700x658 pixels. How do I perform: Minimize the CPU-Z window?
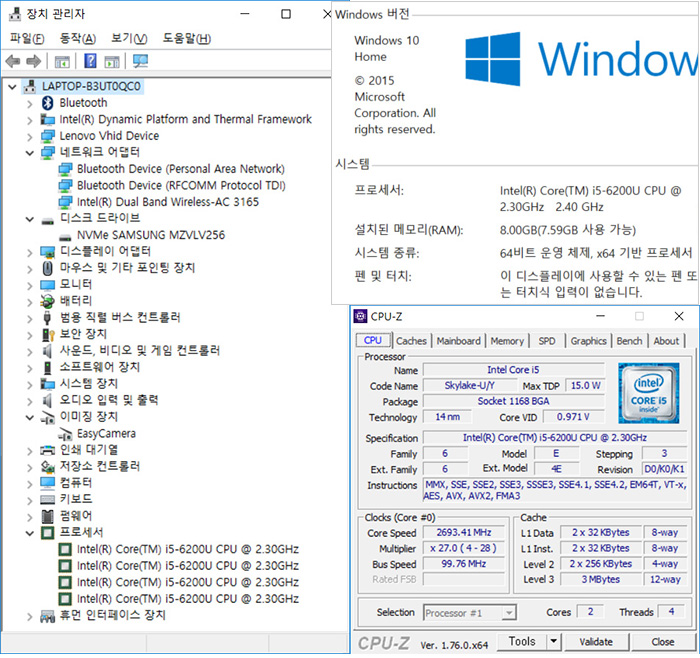(x=600, y=317)
